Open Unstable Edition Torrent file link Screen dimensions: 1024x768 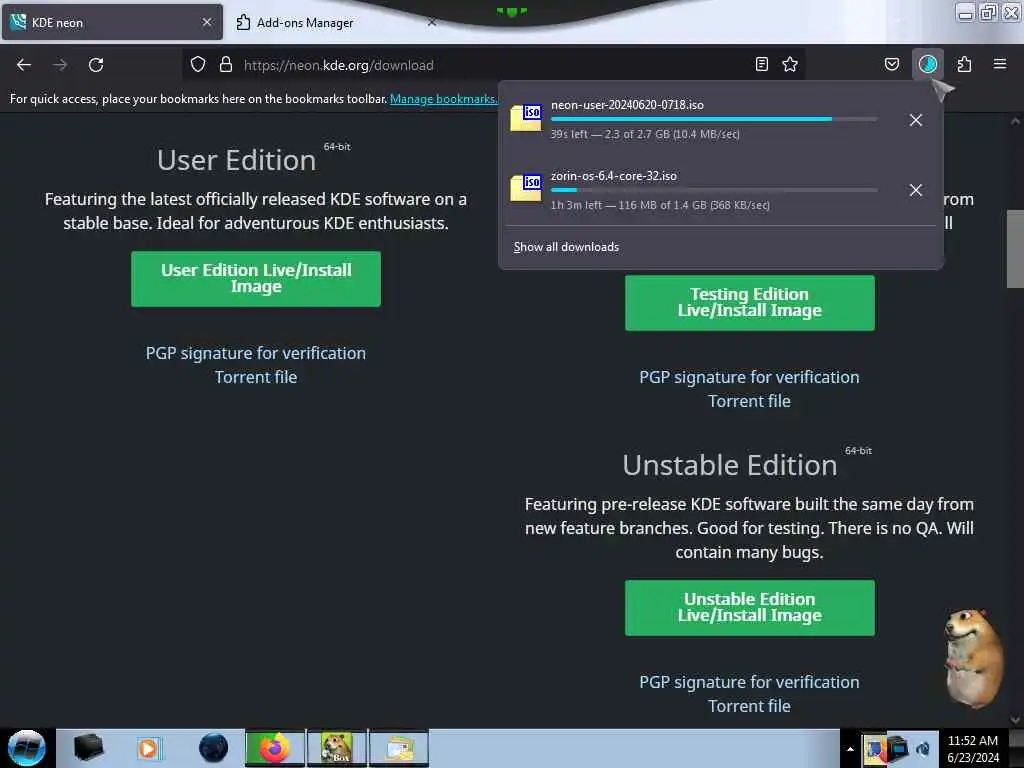click(750, 706)
